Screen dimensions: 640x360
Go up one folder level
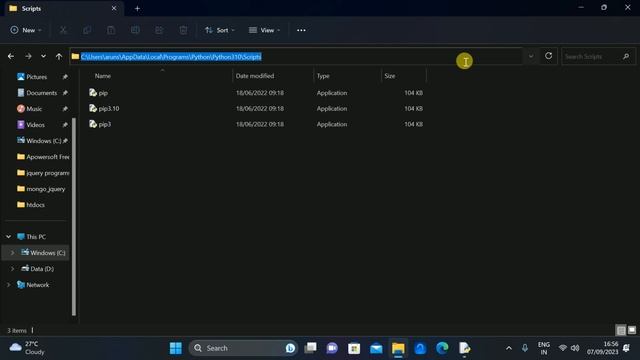point(59,56)
